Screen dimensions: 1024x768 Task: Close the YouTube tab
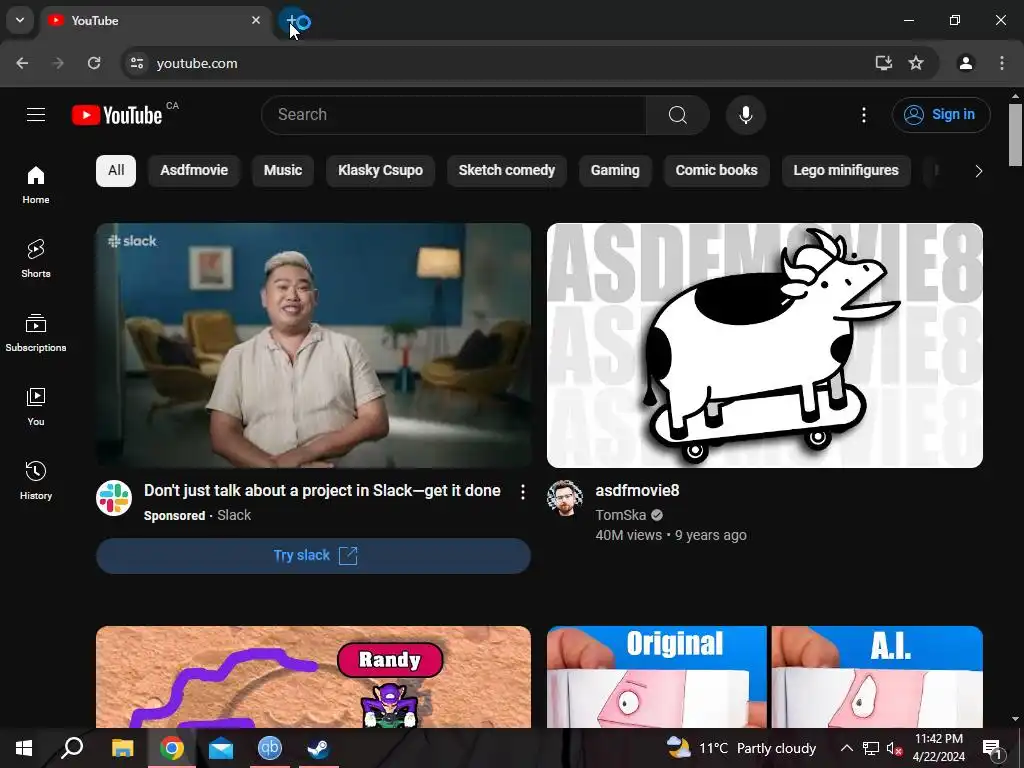point(256,20)
